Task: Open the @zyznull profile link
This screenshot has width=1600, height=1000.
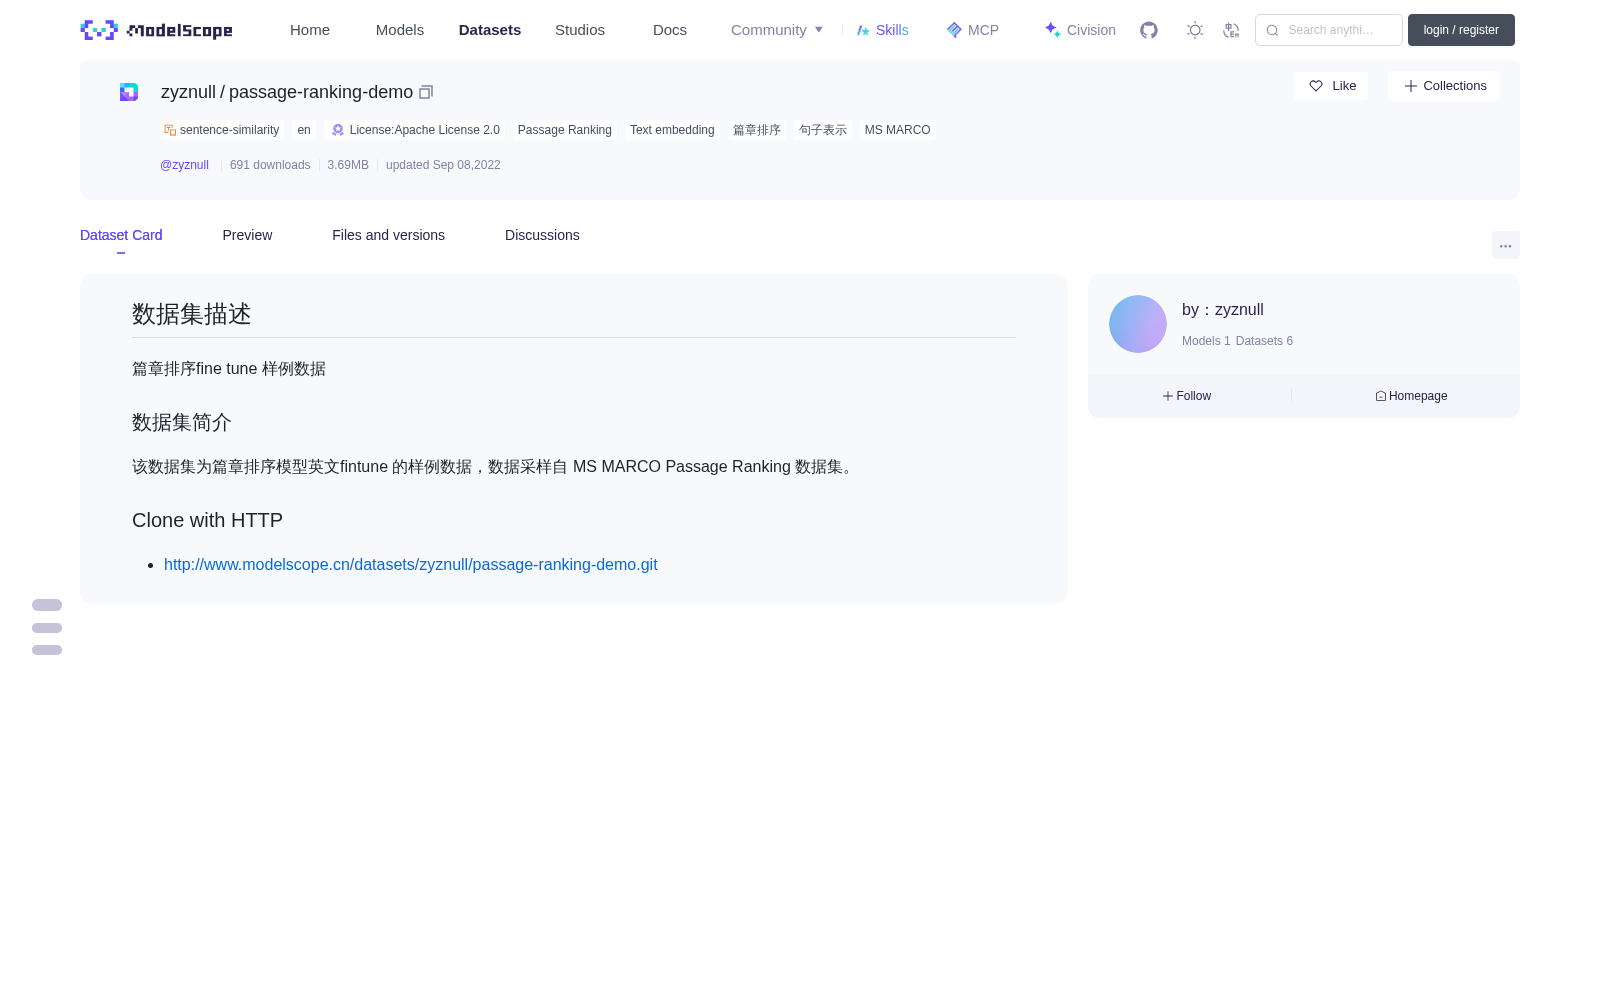Action: pyautogui.click(x=184, y=165)
